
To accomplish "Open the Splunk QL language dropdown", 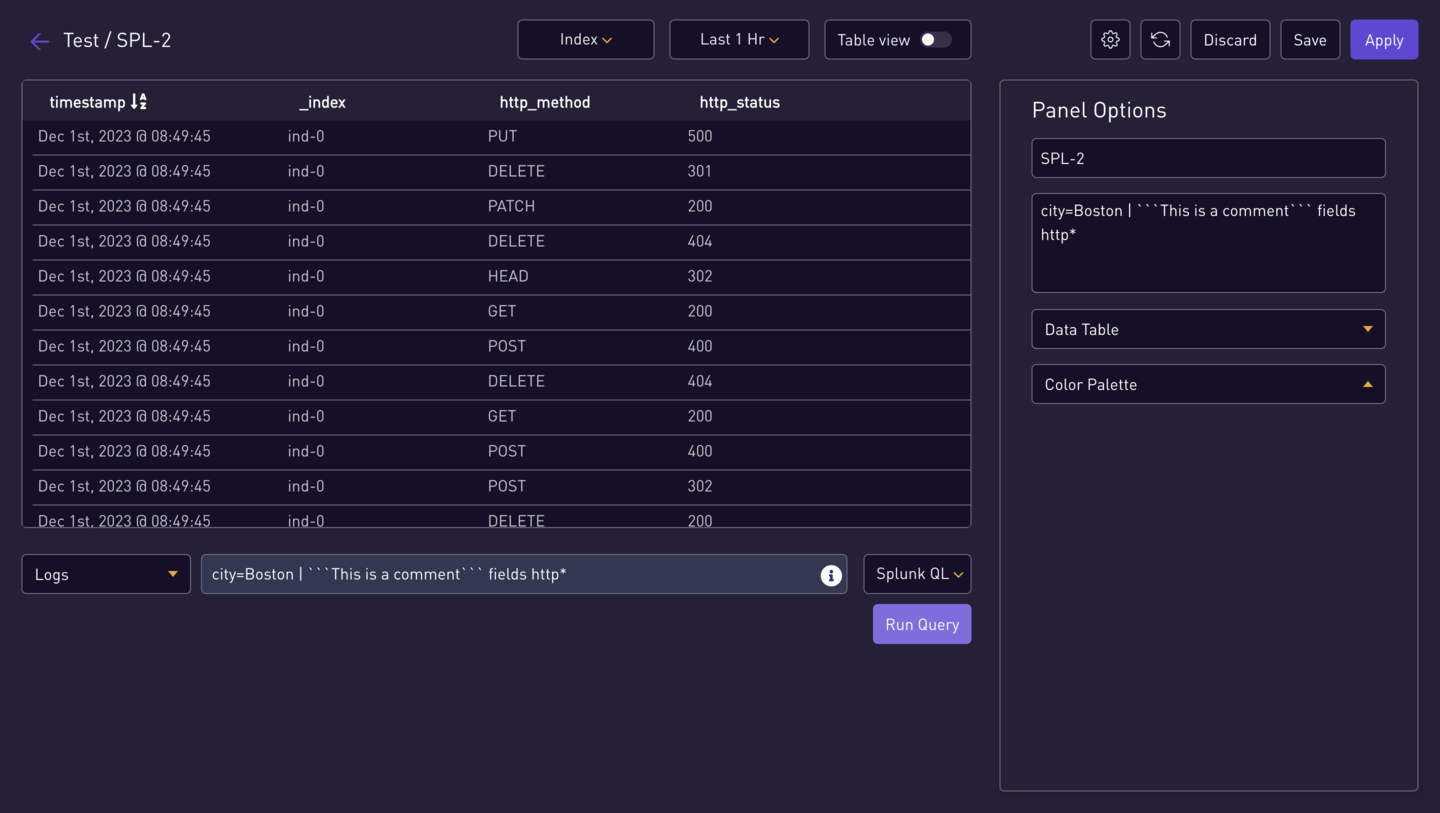I will click(917, 574).
